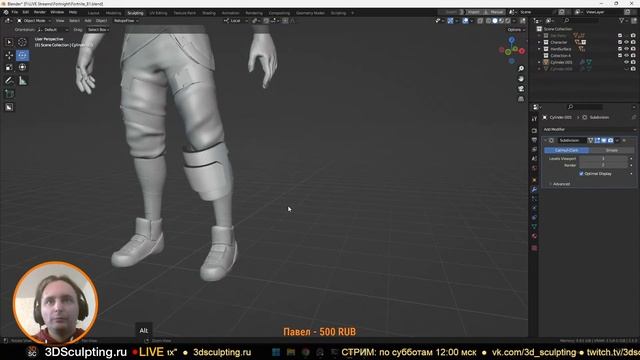
Task: Toggle camera view in viewport
Action: (x=521, y=89)
